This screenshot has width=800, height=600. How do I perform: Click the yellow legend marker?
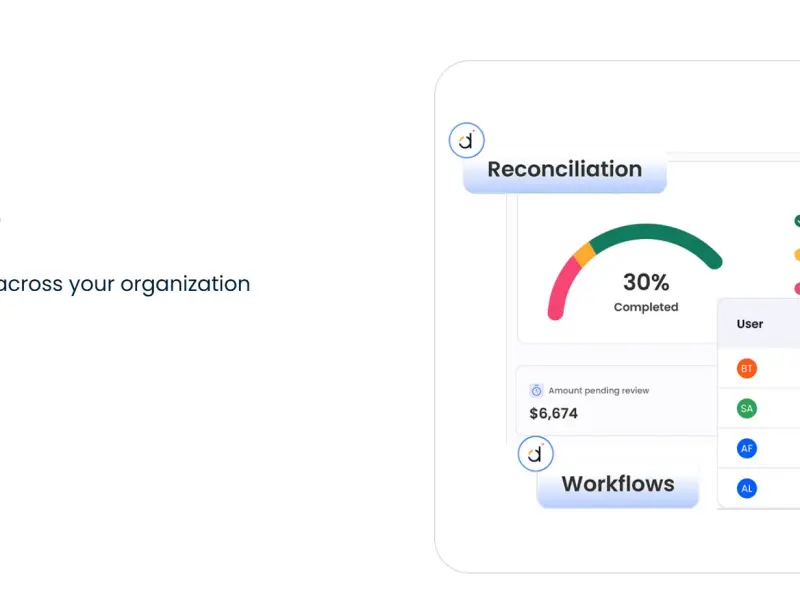(797, 255)
